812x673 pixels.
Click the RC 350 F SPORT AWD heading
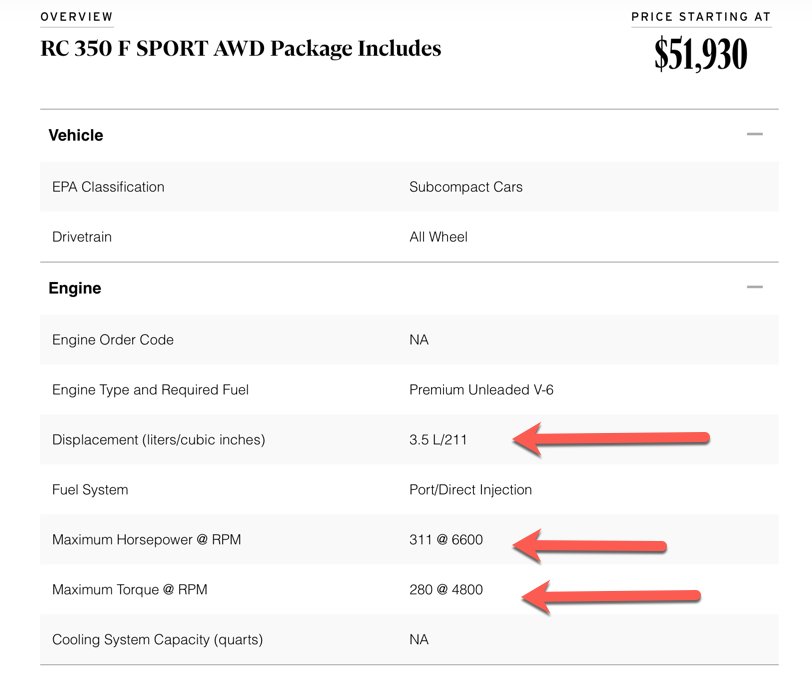coord(241,48)
